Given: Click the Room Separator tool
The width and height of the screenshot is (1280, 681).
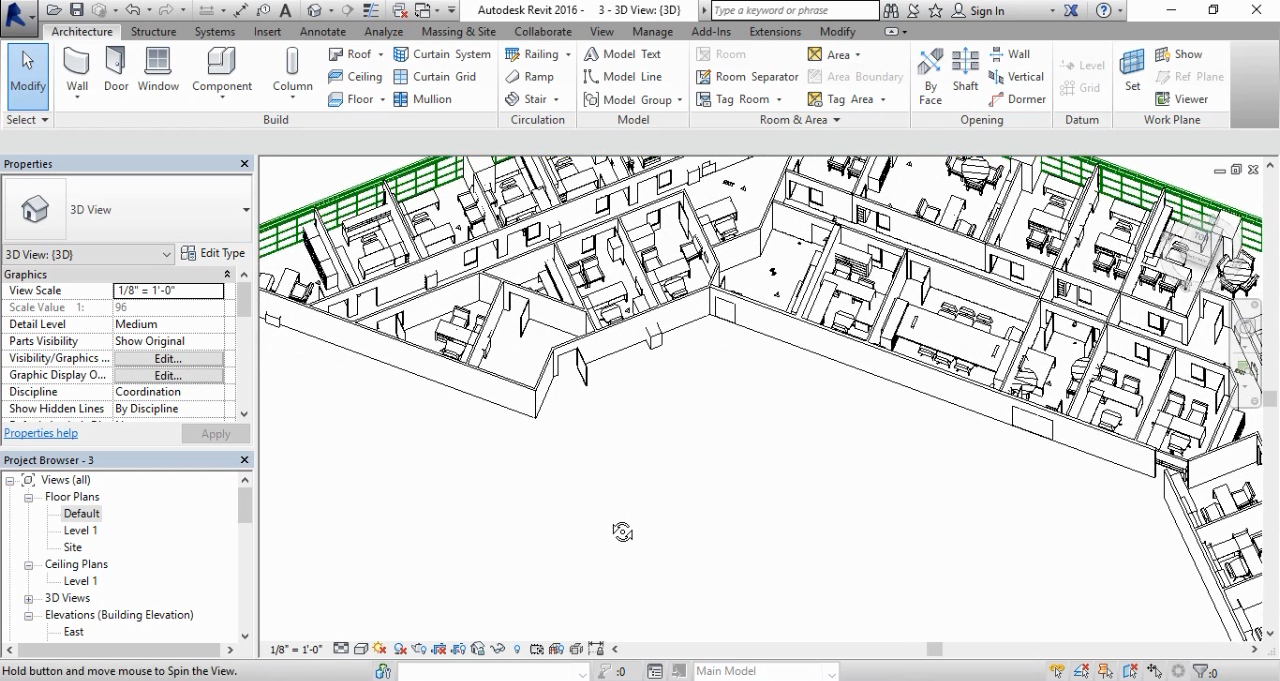Looking at the screenshot, I should coord(747,76).
